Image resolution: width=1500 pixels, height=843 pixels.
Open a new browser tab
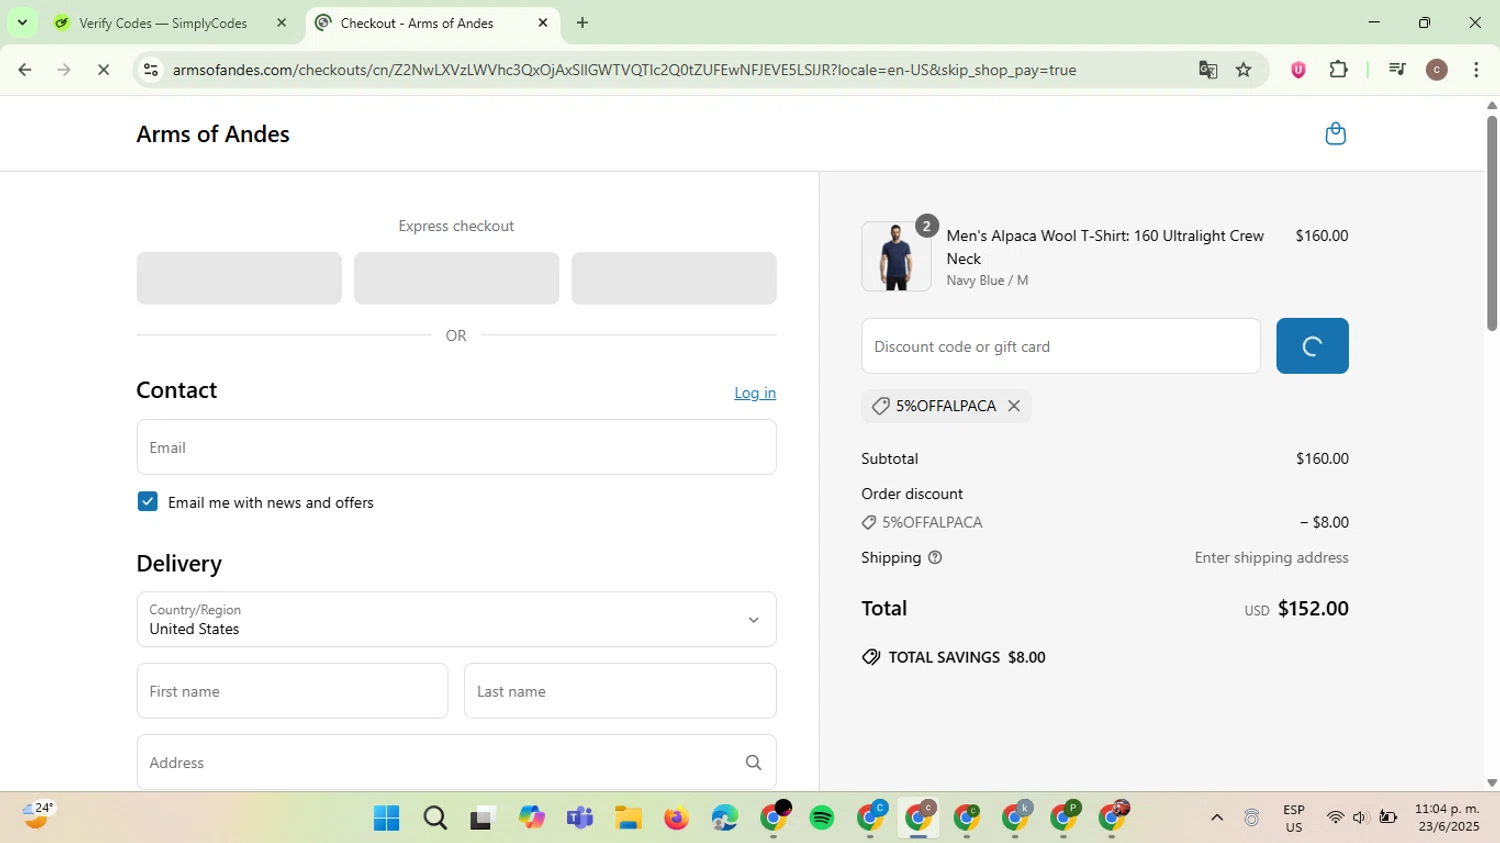[583, 22]
